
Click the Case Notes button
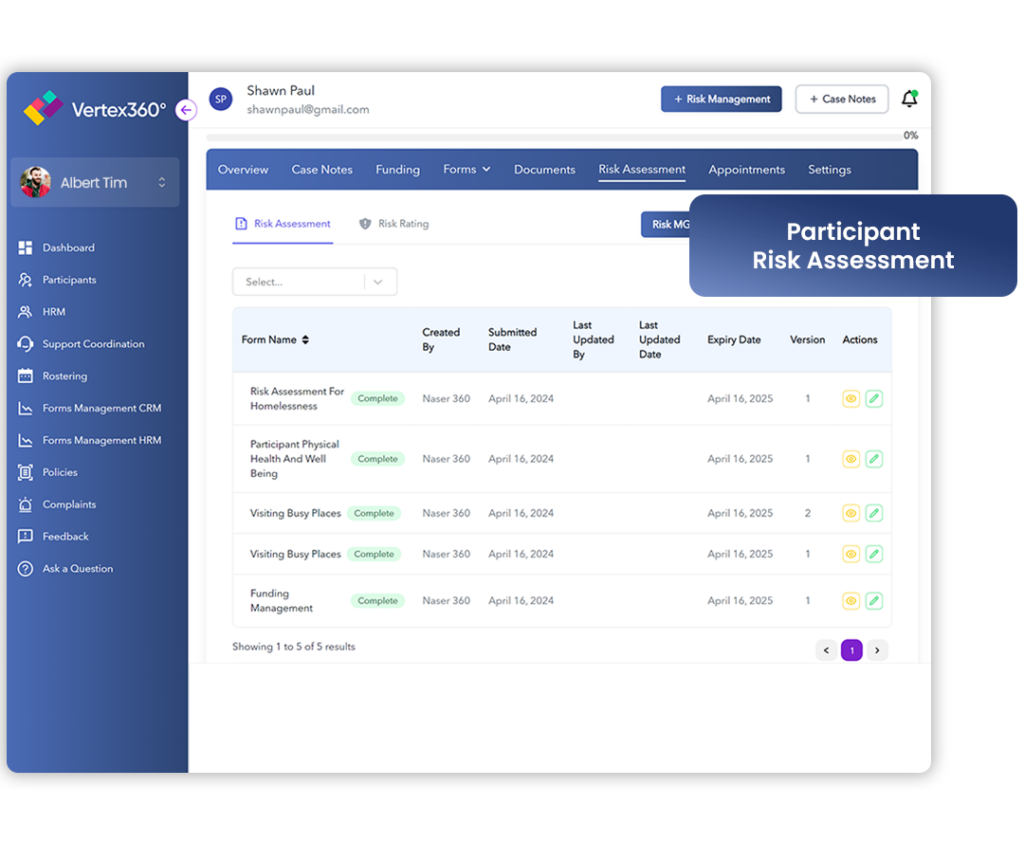(841, 99)
